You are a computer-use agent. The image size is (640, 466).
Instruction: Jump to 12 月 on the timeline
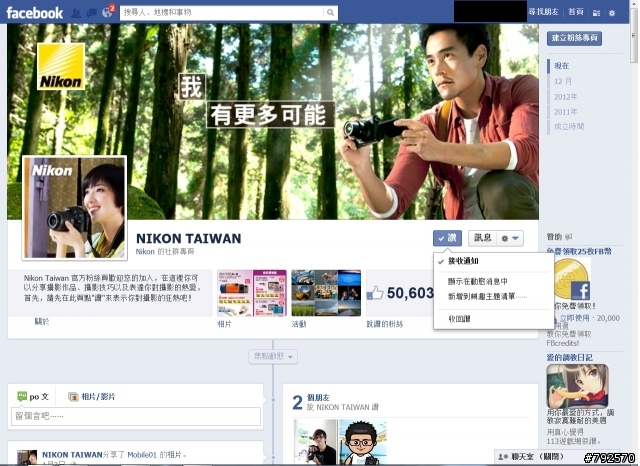[562, 81]
